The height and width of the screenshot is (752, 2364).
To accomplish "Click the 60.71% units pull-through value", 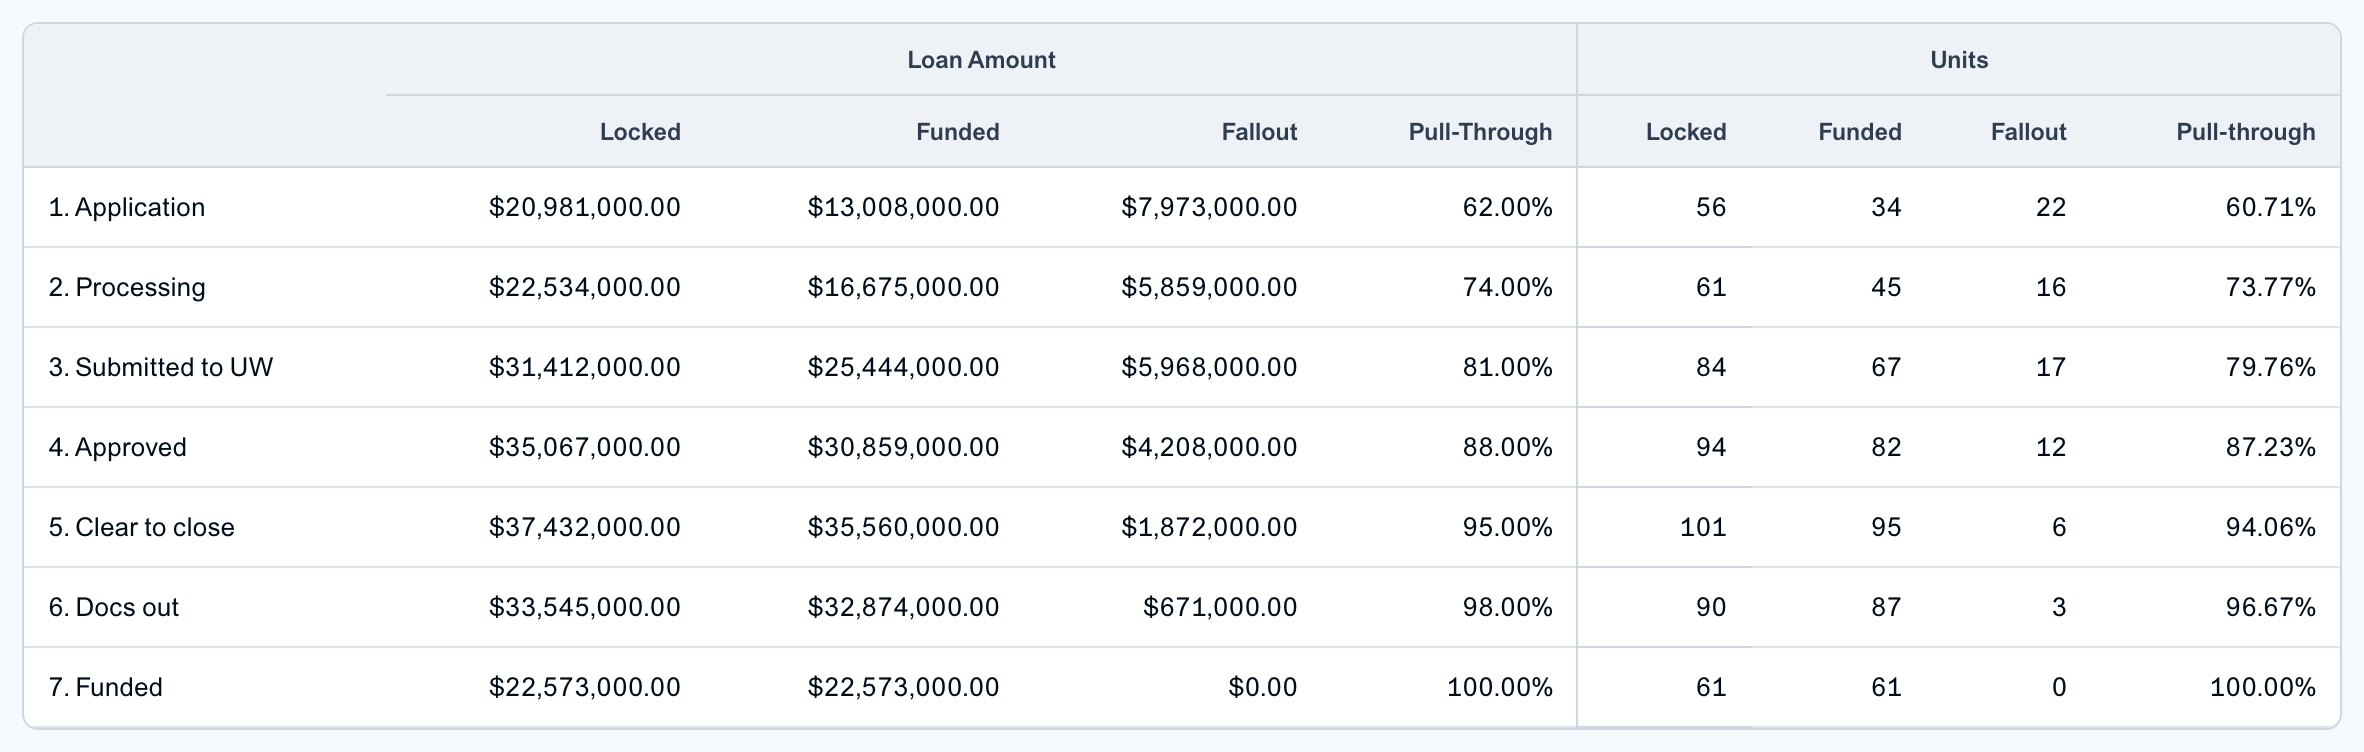I will [x=2271, y=207].
